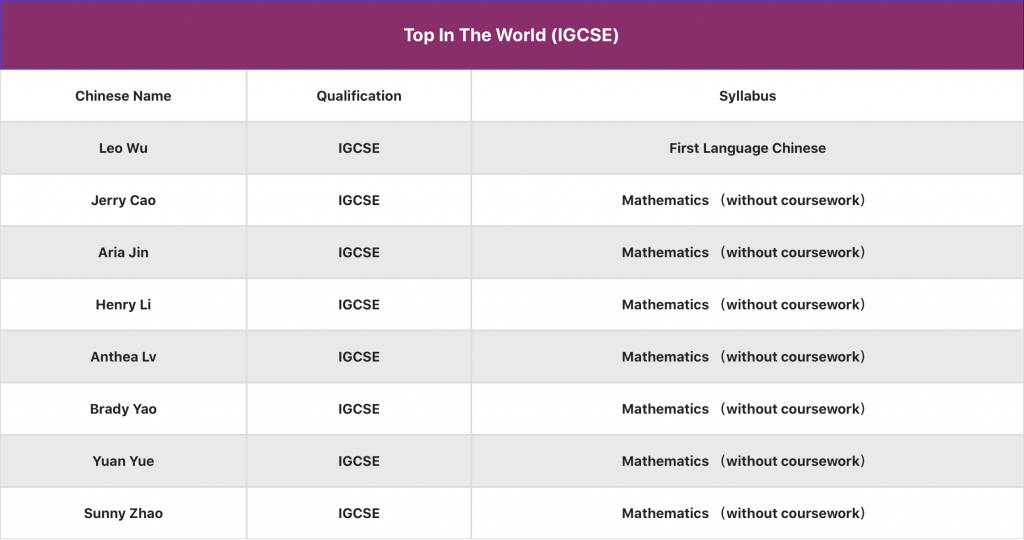Image resolution: width=1024 pixels, height=540 pixels.
Task: Click the 'Syllabus' column header
Action: (x=747, y=96)
